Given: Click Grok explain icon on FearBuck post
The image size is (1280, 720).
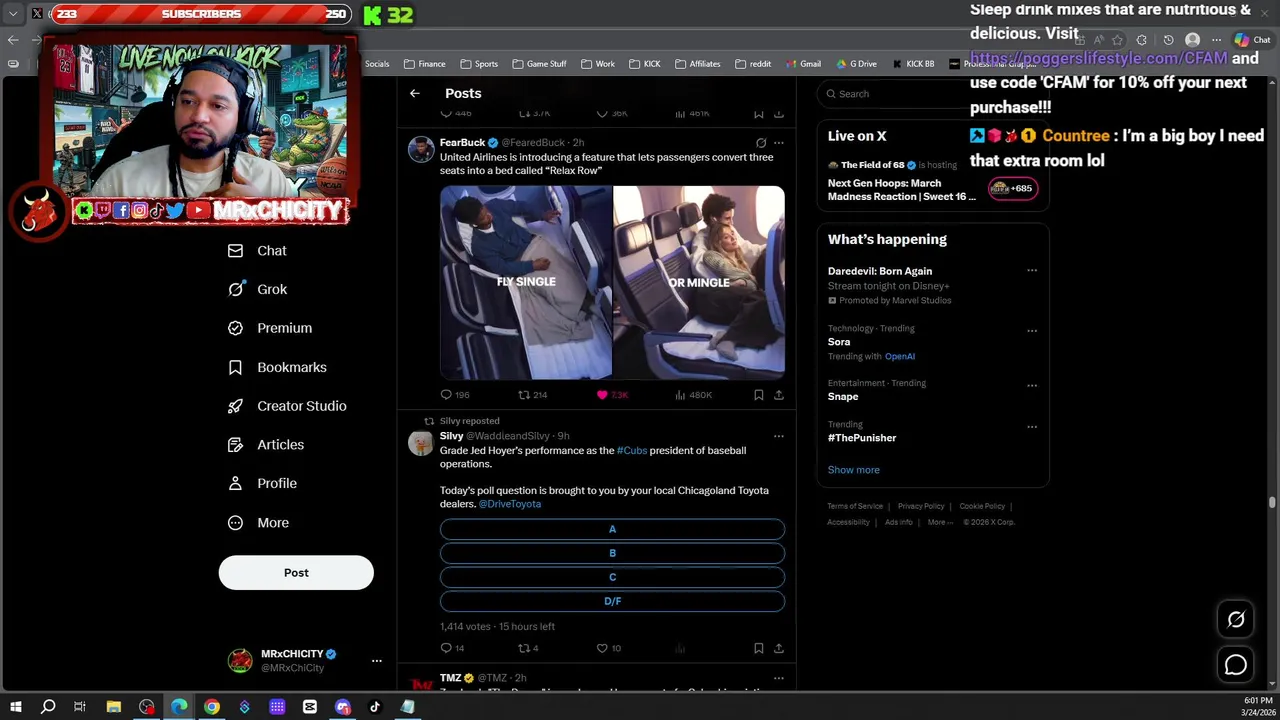Looking at the screenshot, I should point(761,143).
